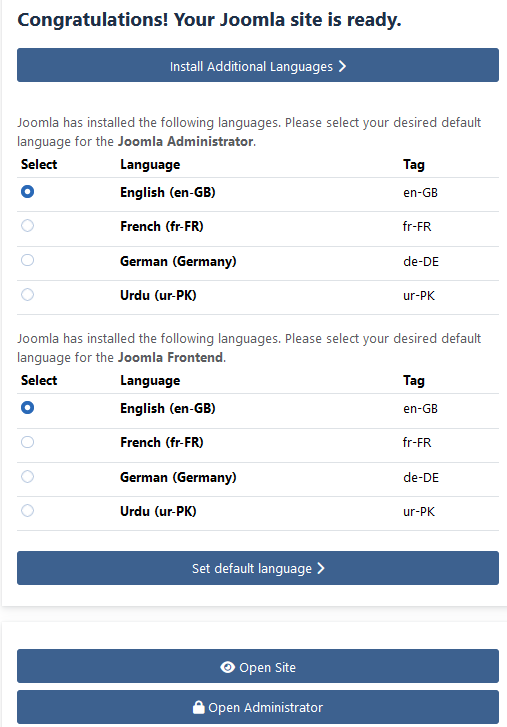
Task: Choose English radio for the Frontend
Action: 27,408
